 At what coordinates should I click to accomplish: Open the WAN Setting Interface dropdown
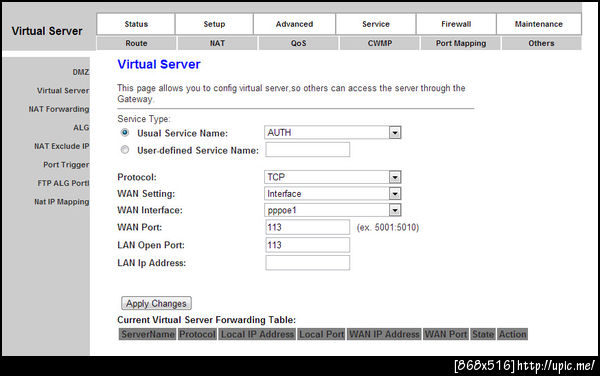(x=333, y=194)
